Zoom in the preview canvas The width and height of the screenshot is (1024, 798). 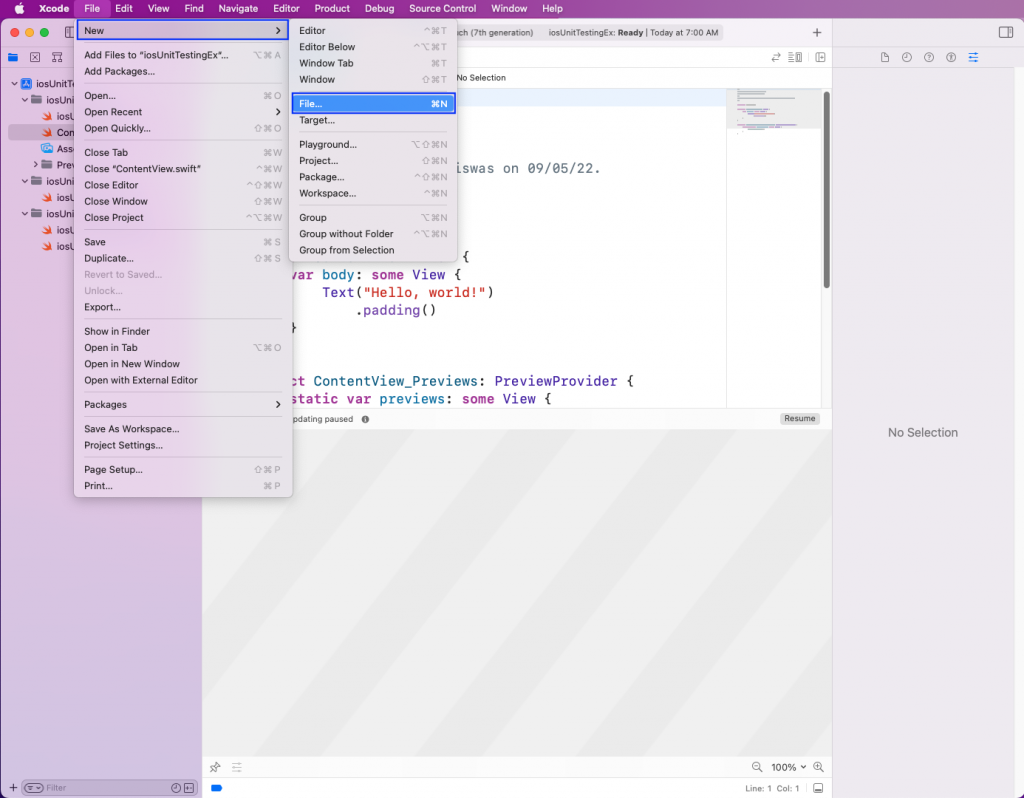(818, 767)
